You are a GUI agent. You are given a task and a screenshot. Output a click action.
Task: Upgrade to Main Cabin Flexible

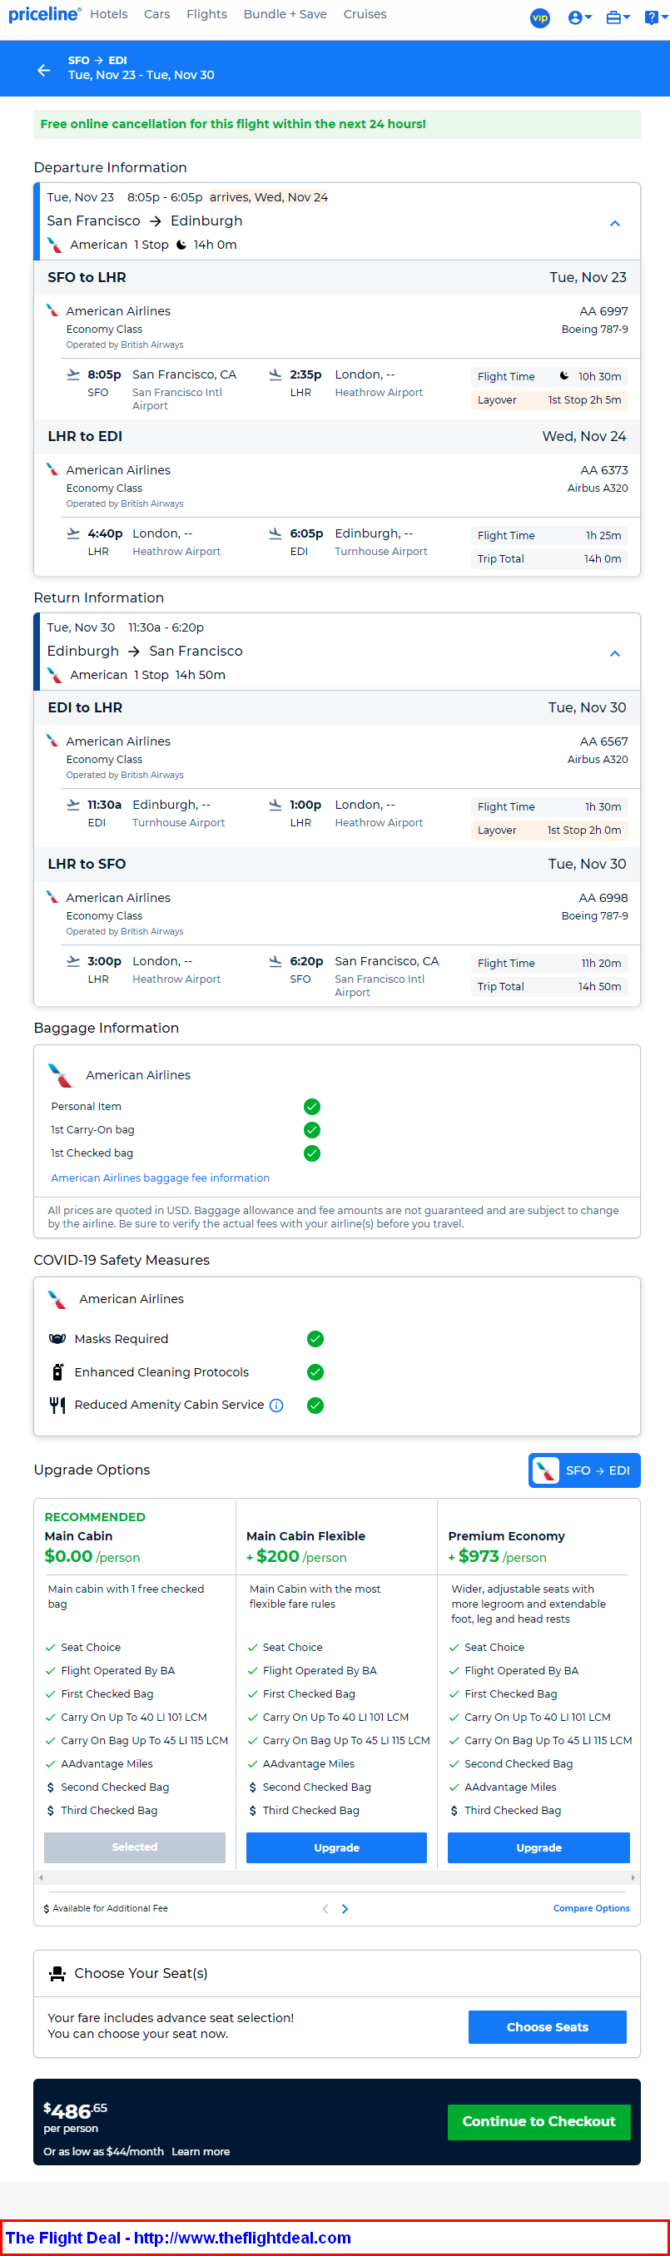(336, 1848)
